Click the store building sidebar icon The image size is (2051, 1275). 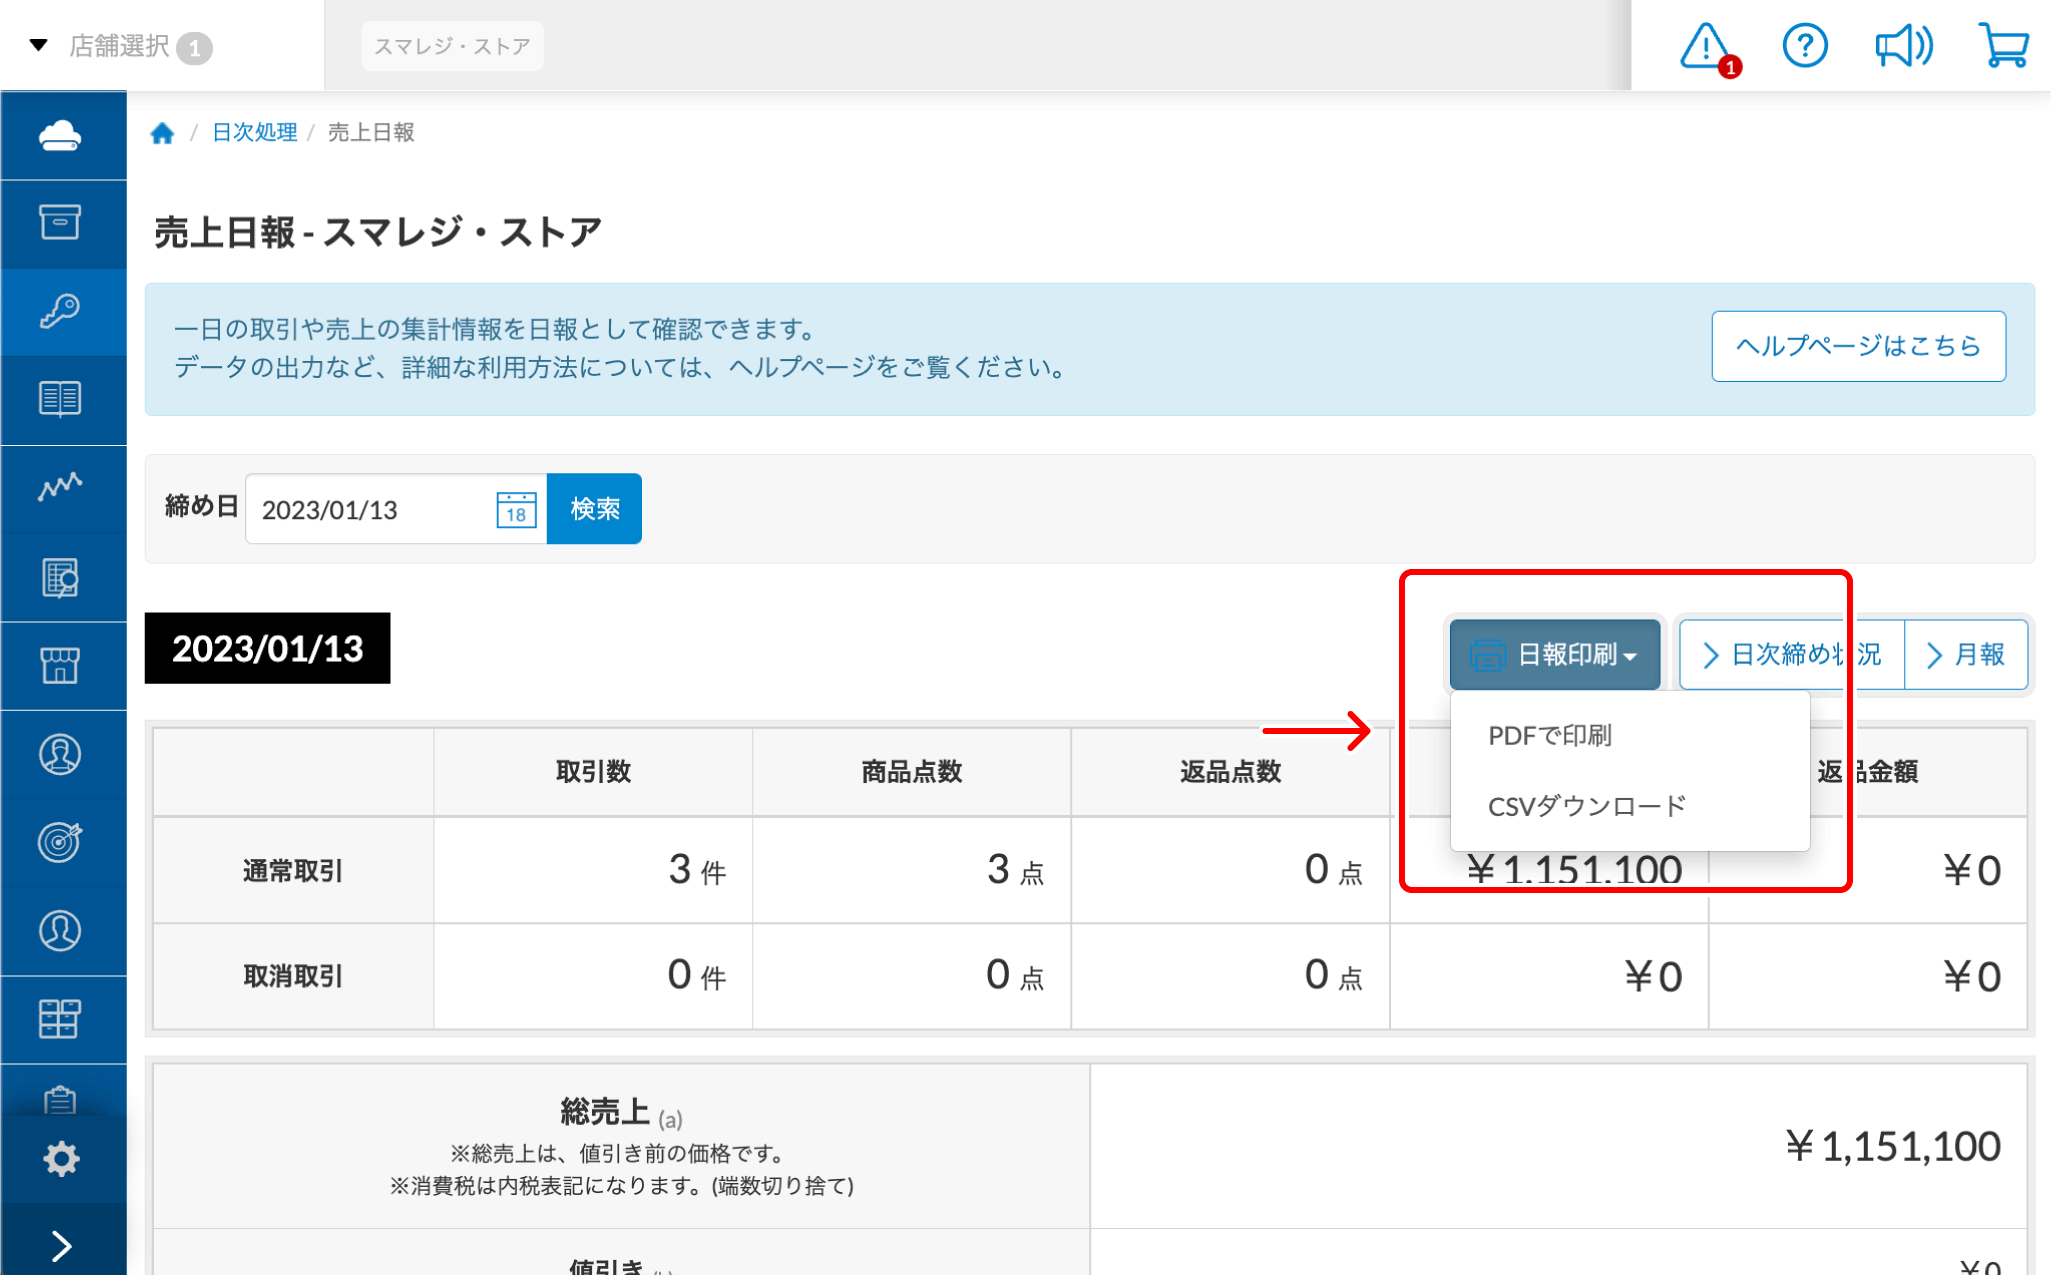[61, 665]
